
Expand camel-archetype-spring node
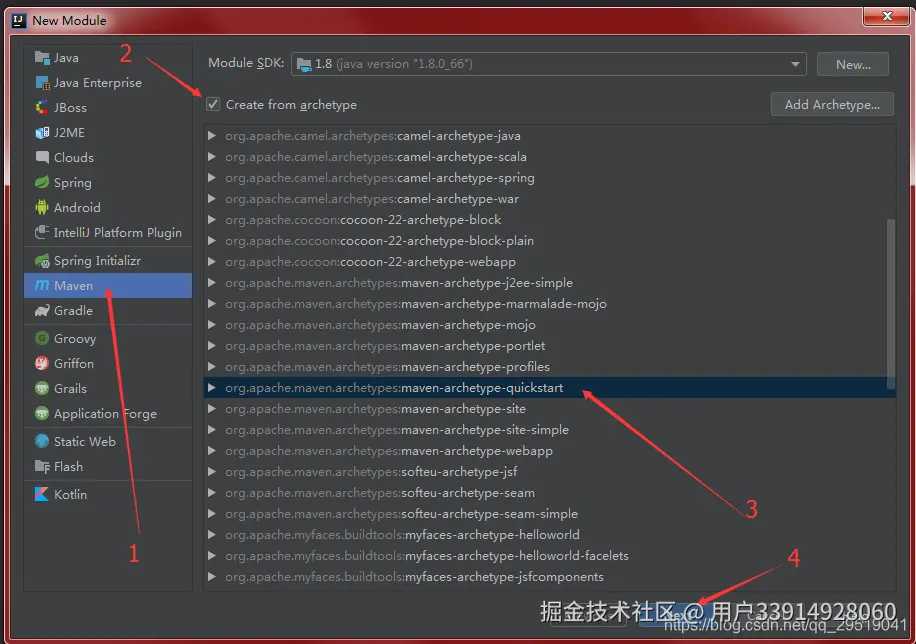[x=211, y=178]
